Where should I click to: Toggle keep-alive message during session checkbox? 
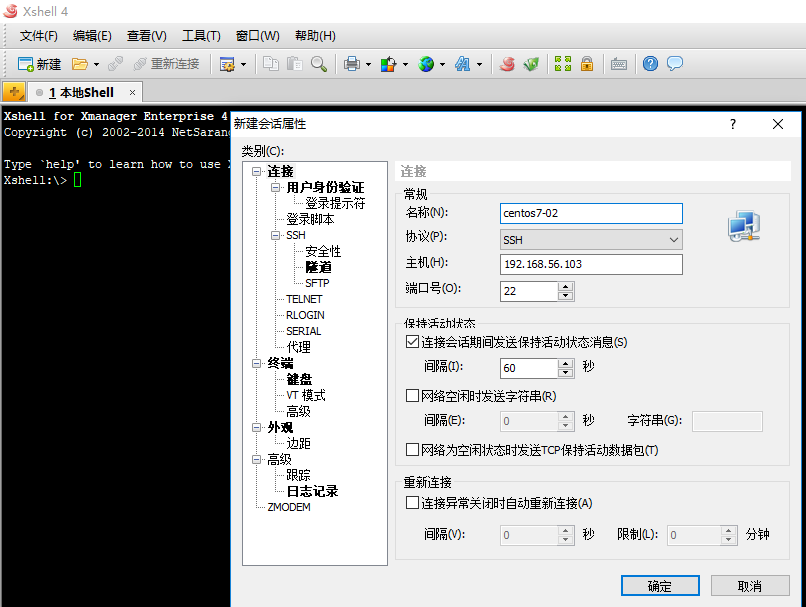tap(412, 342)
